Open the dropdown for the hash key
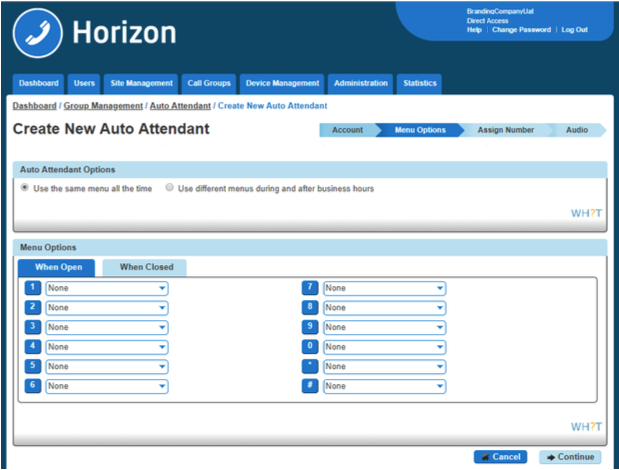The width and height of the screenshot is (619, 470). click(x=385, y=386)
